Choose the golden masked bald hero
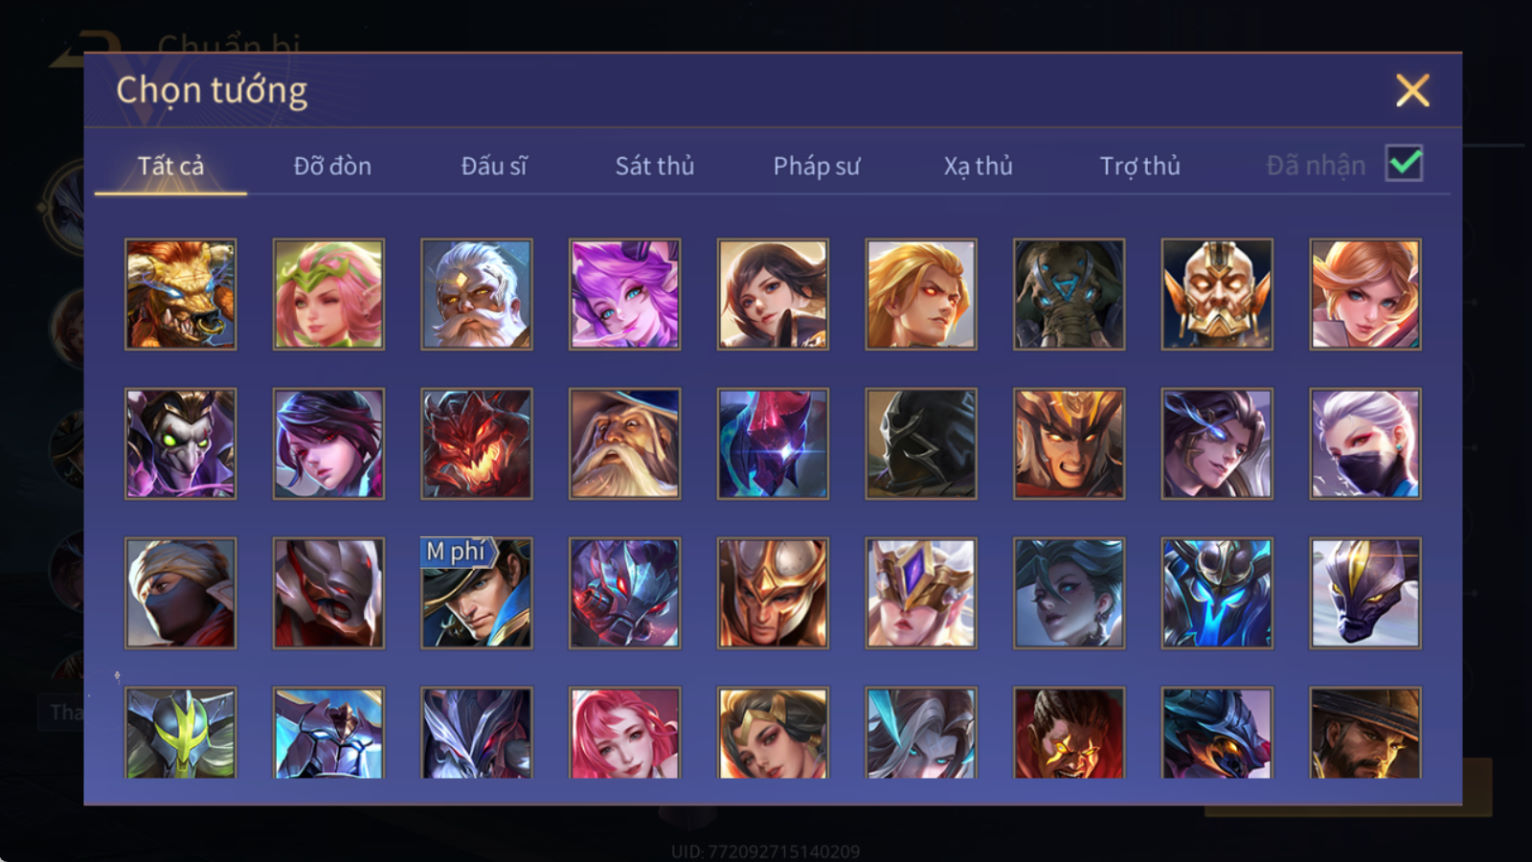Screen dimensions: 1532x862 click(x=1217, y=294)
